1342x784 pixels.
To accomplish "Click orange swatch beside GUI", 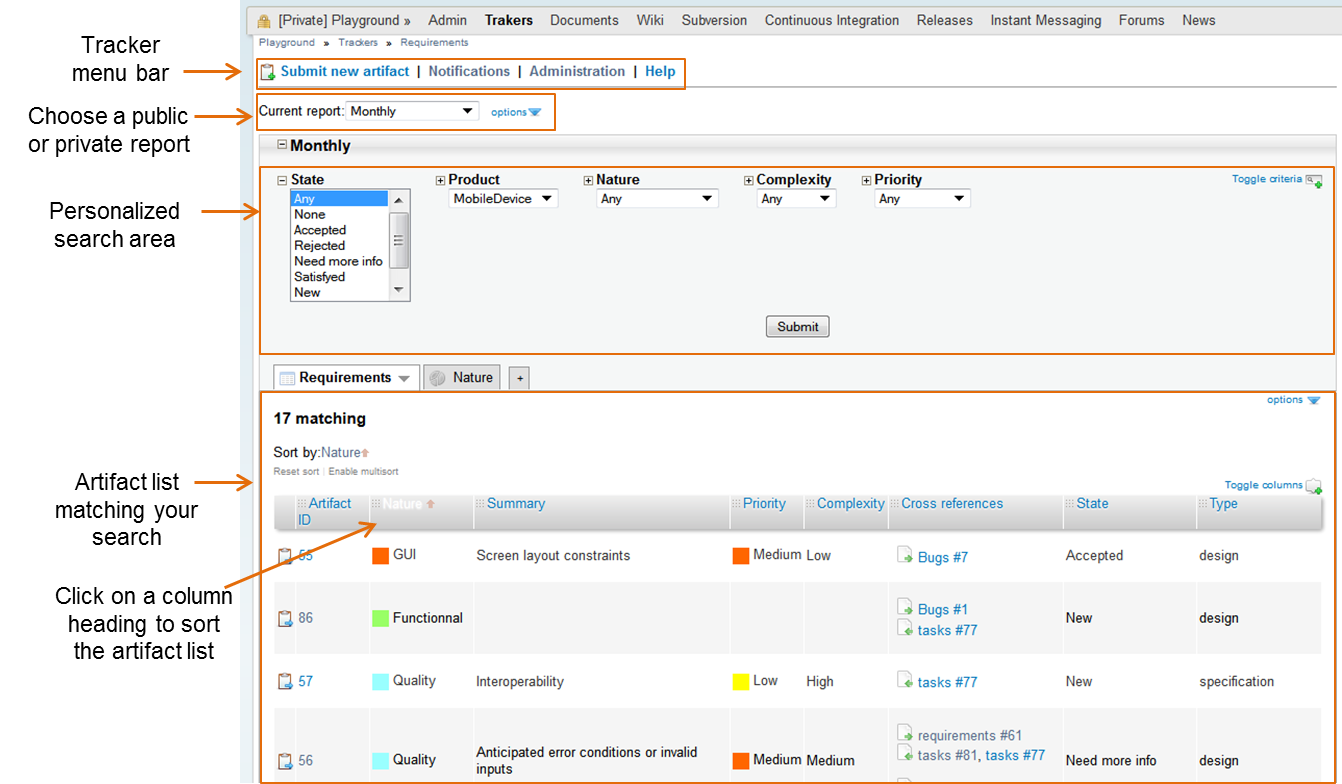I will [x=380, y=555].
